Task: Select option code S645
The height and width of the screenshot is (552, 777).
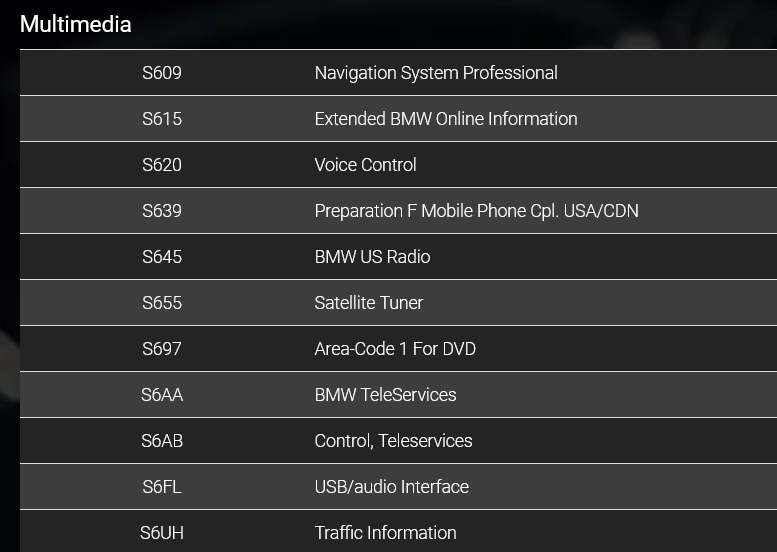Action: 162,257
